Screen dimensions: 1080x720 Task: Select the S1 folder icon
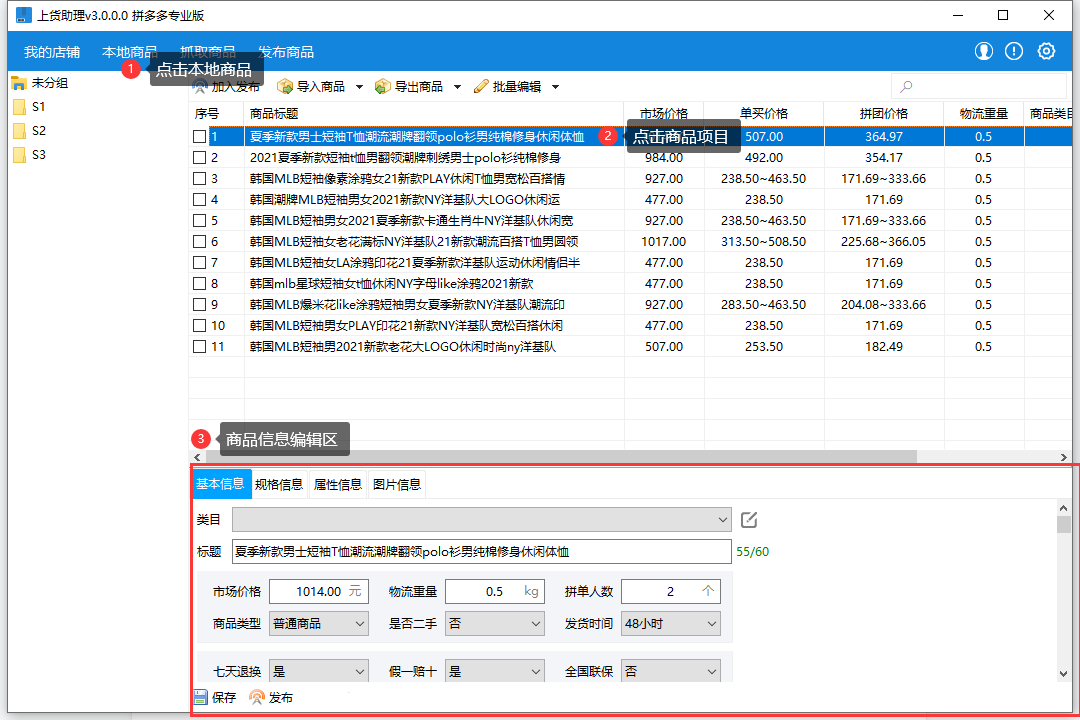pyautogui.click(x=19, y=107)
